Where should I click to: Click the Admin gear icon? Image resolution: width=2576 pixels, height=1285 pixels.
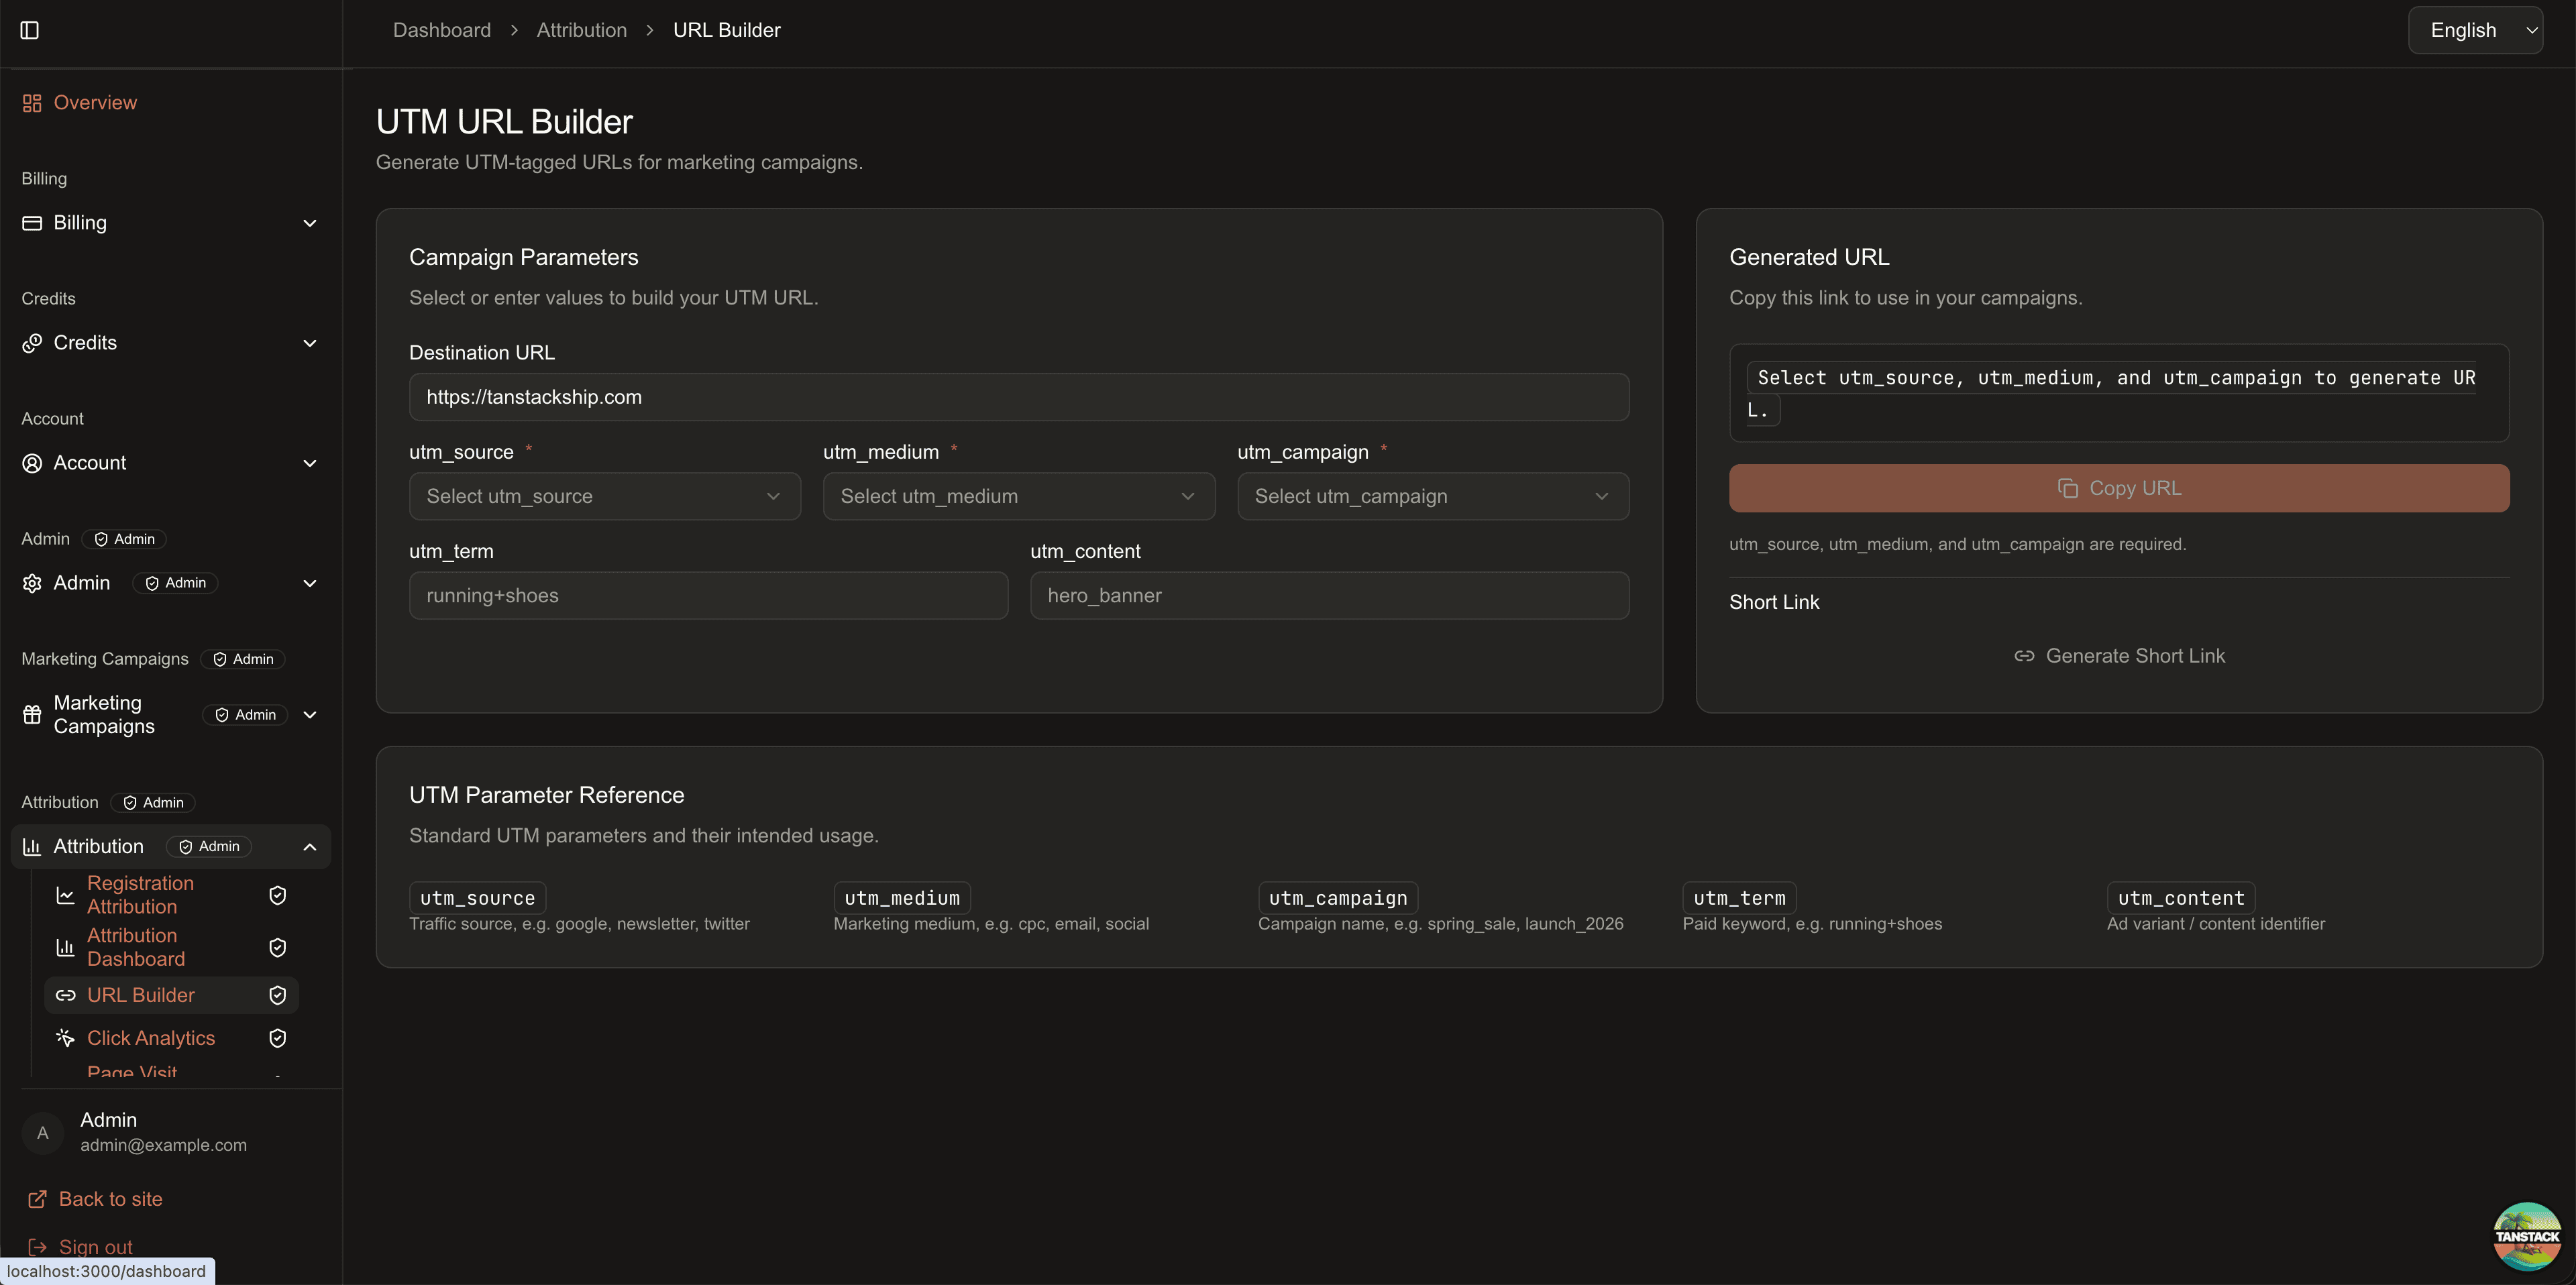[x=32, y=583]
